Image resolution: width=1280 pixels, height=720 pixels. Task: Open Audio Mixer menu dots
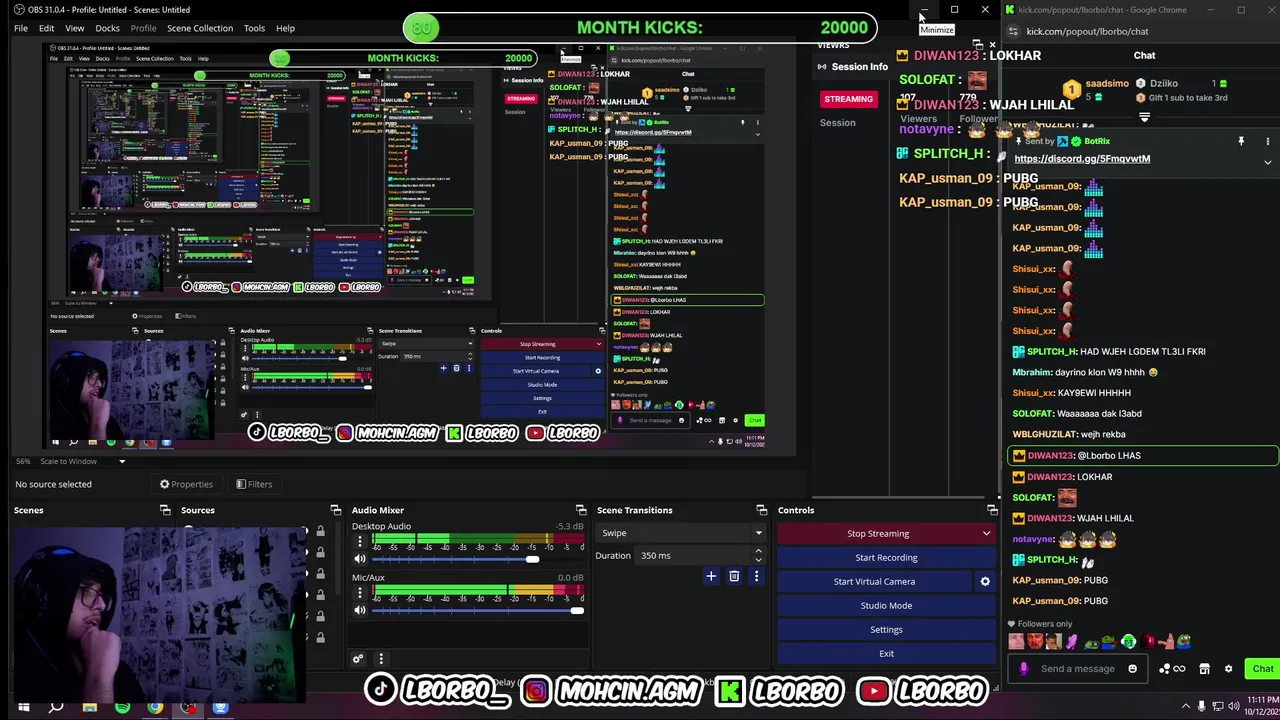(381, 658)
